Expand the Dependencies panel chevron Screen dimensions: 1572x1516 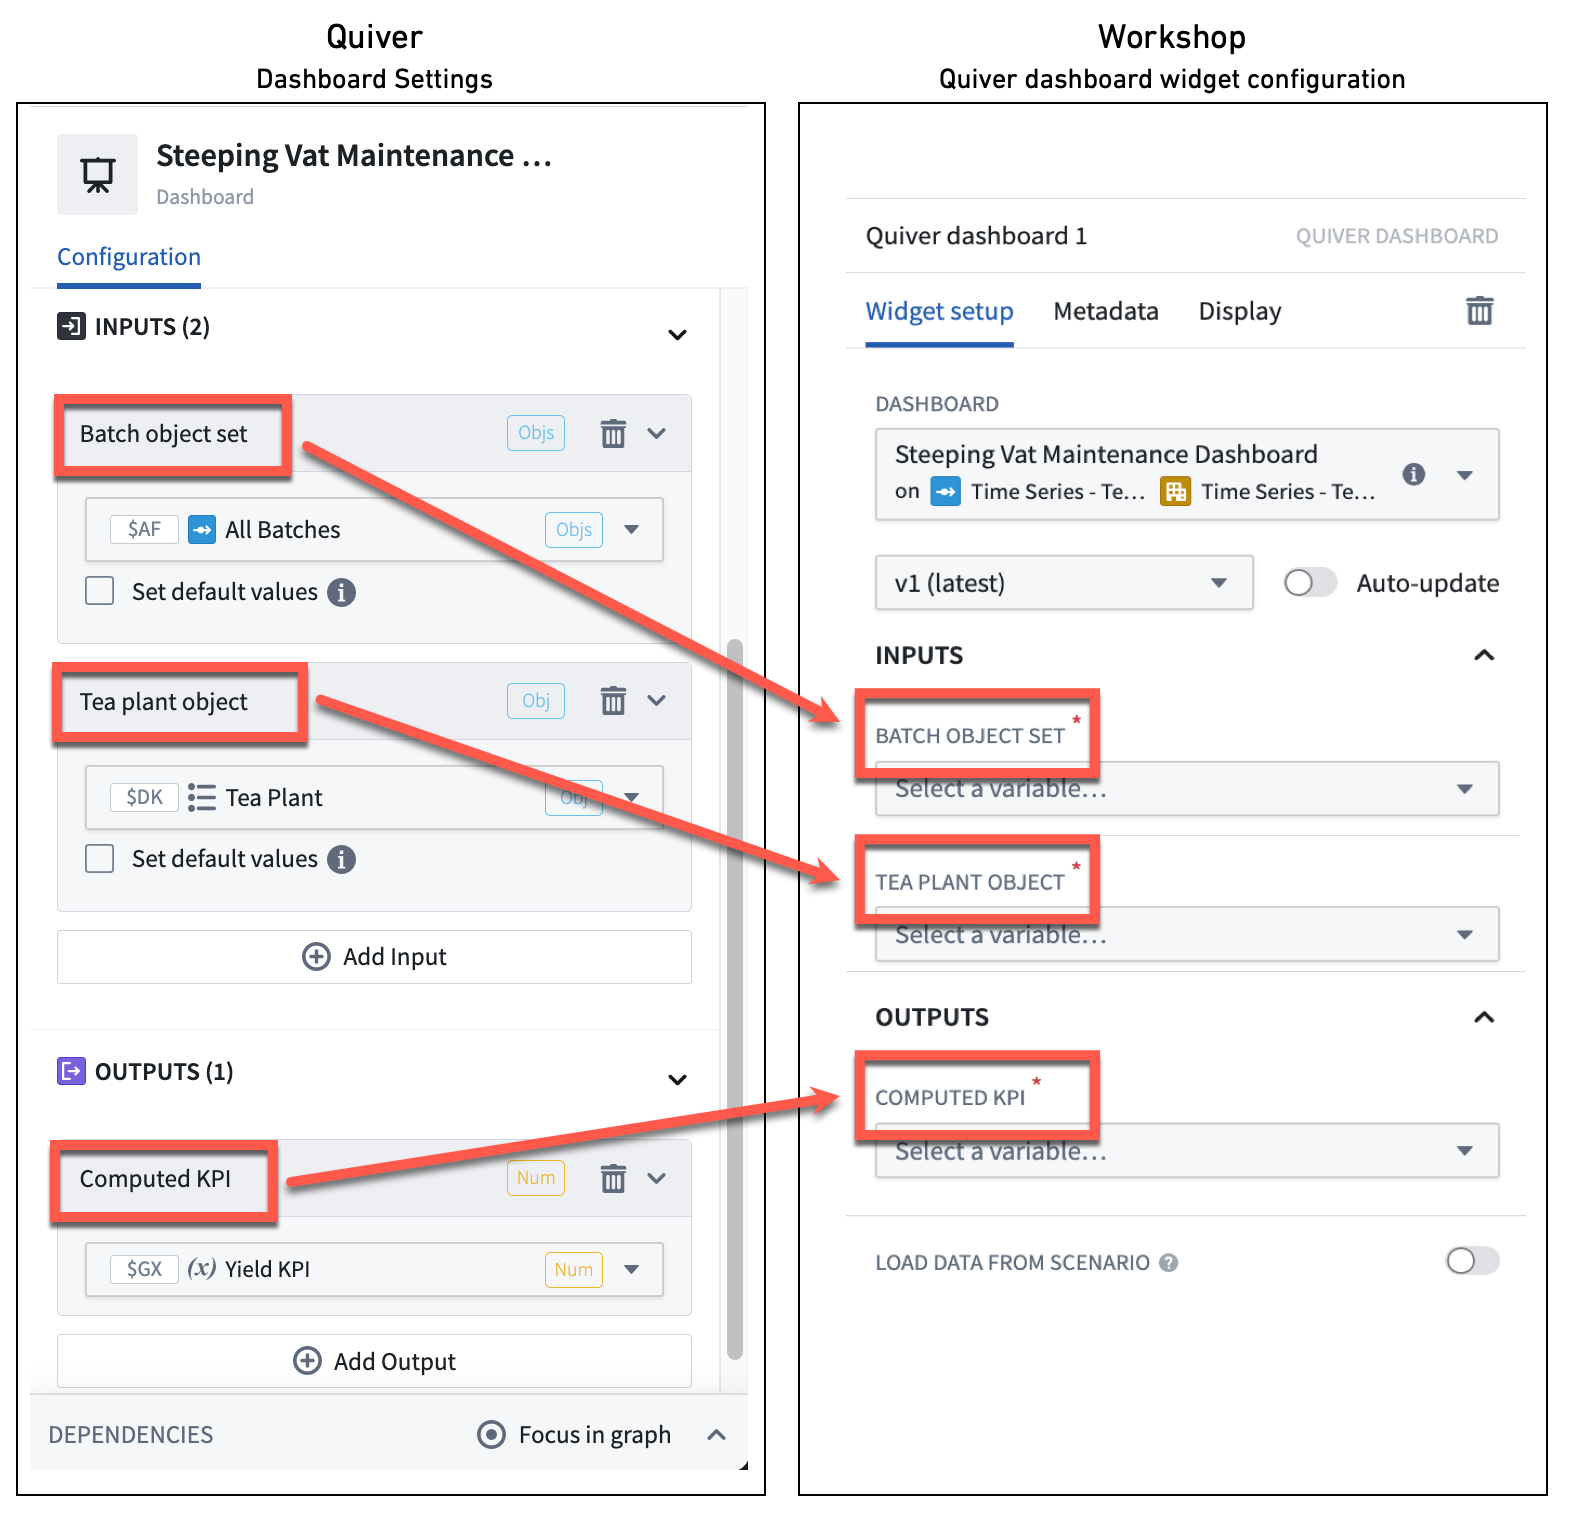click(716, 1435)
